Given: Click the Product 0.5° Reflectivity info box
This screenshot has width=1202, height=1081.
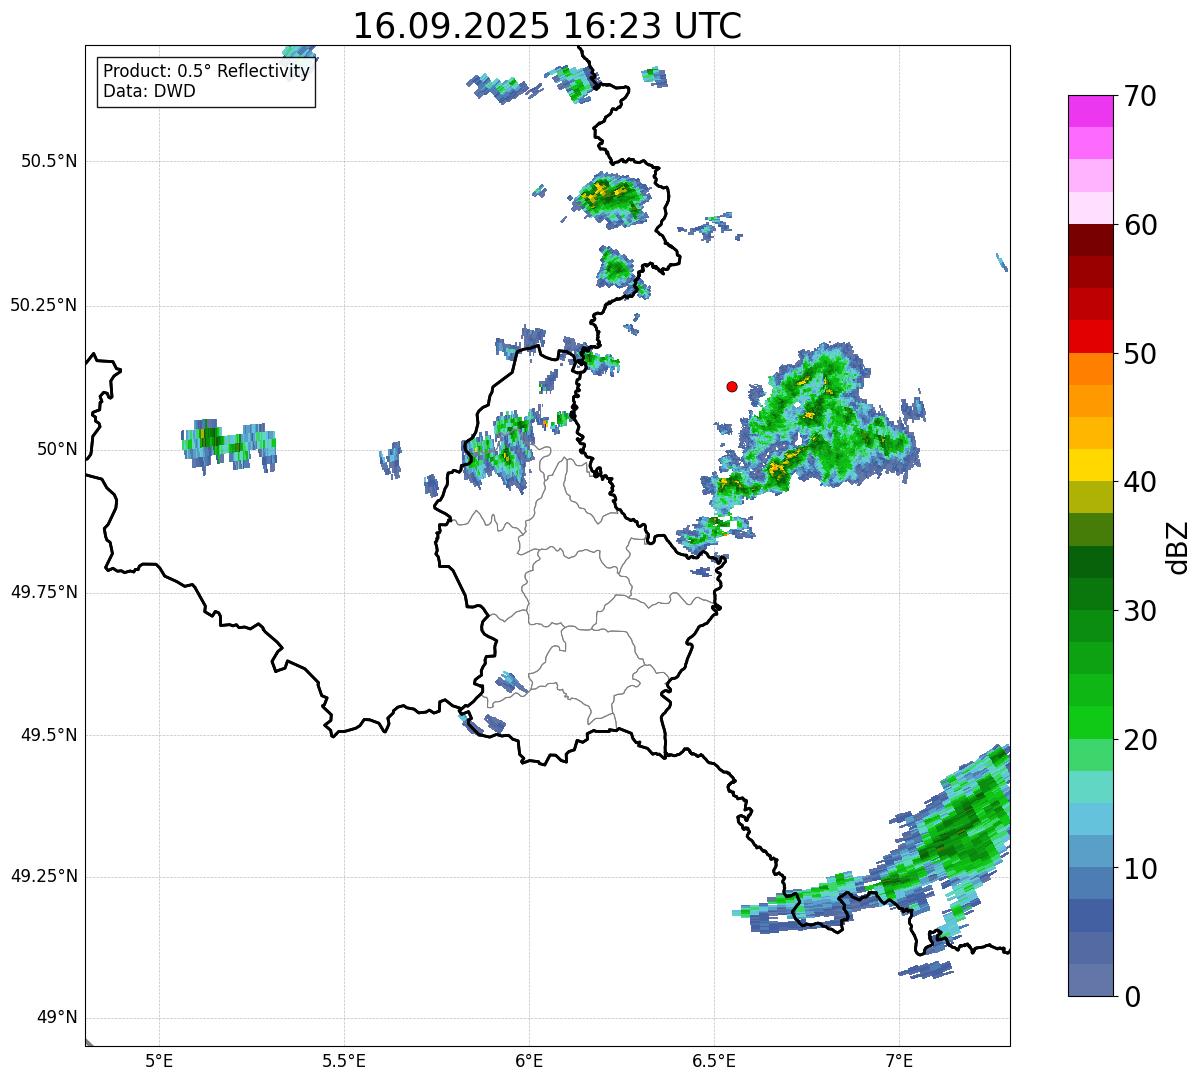Looking at the screenshot, I should (x=206, y=82).
